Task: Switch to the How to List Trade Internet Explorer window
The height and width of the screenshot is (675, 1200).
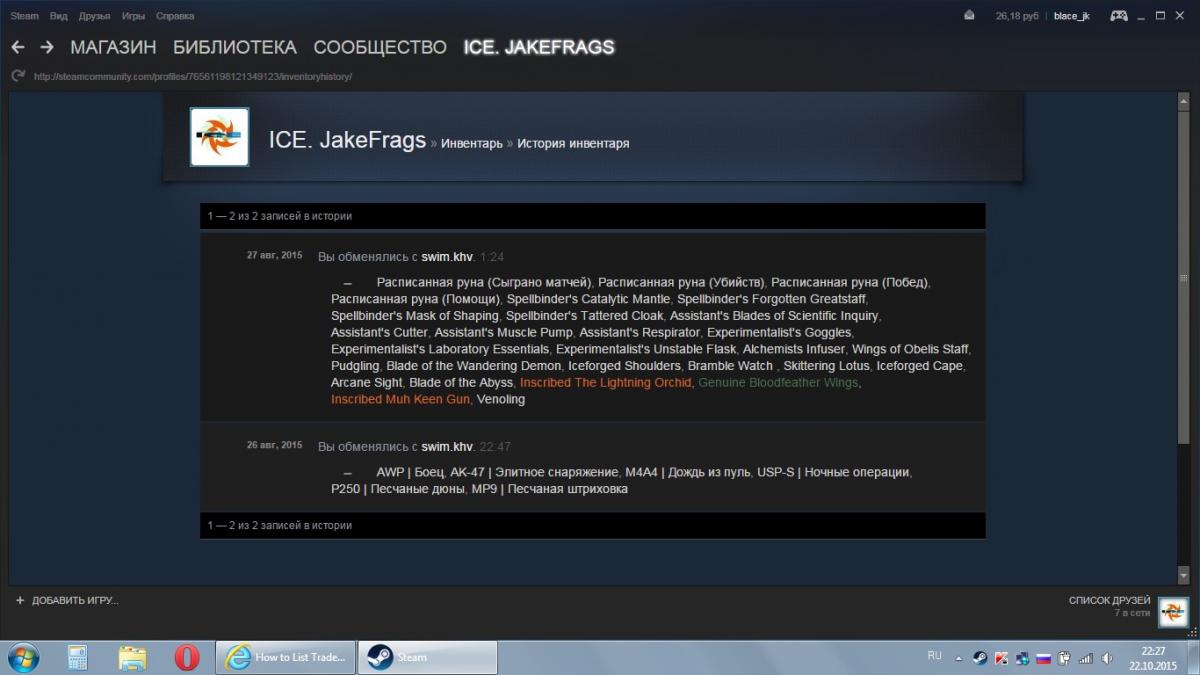Action: pos(287,657)
